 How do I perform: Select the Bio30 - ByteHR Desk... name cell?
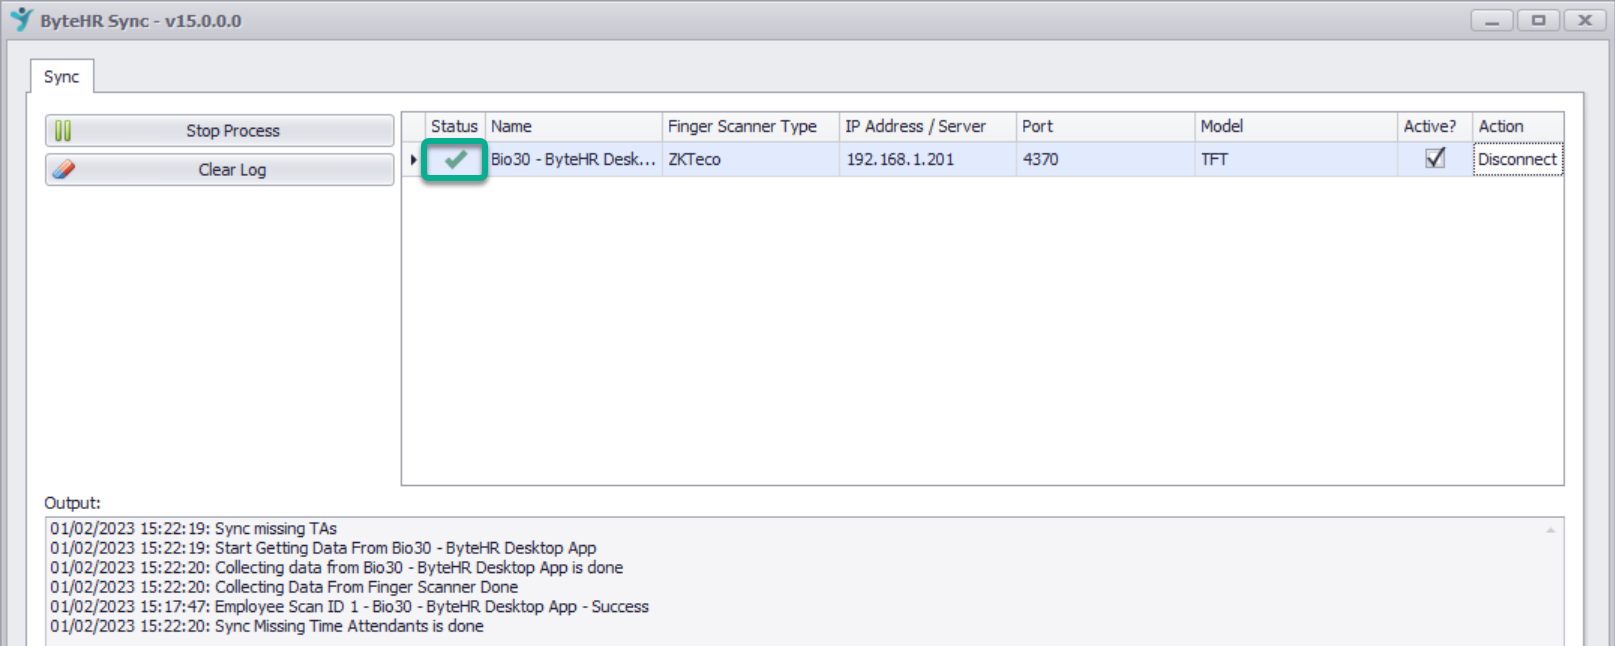point(573,159)
